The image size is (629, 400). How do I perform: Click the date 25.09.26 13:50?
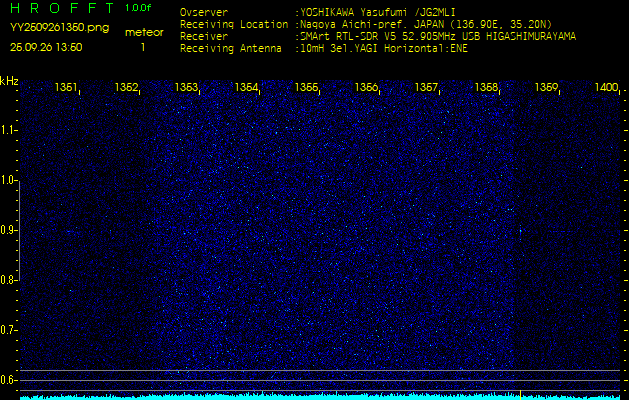46,47
